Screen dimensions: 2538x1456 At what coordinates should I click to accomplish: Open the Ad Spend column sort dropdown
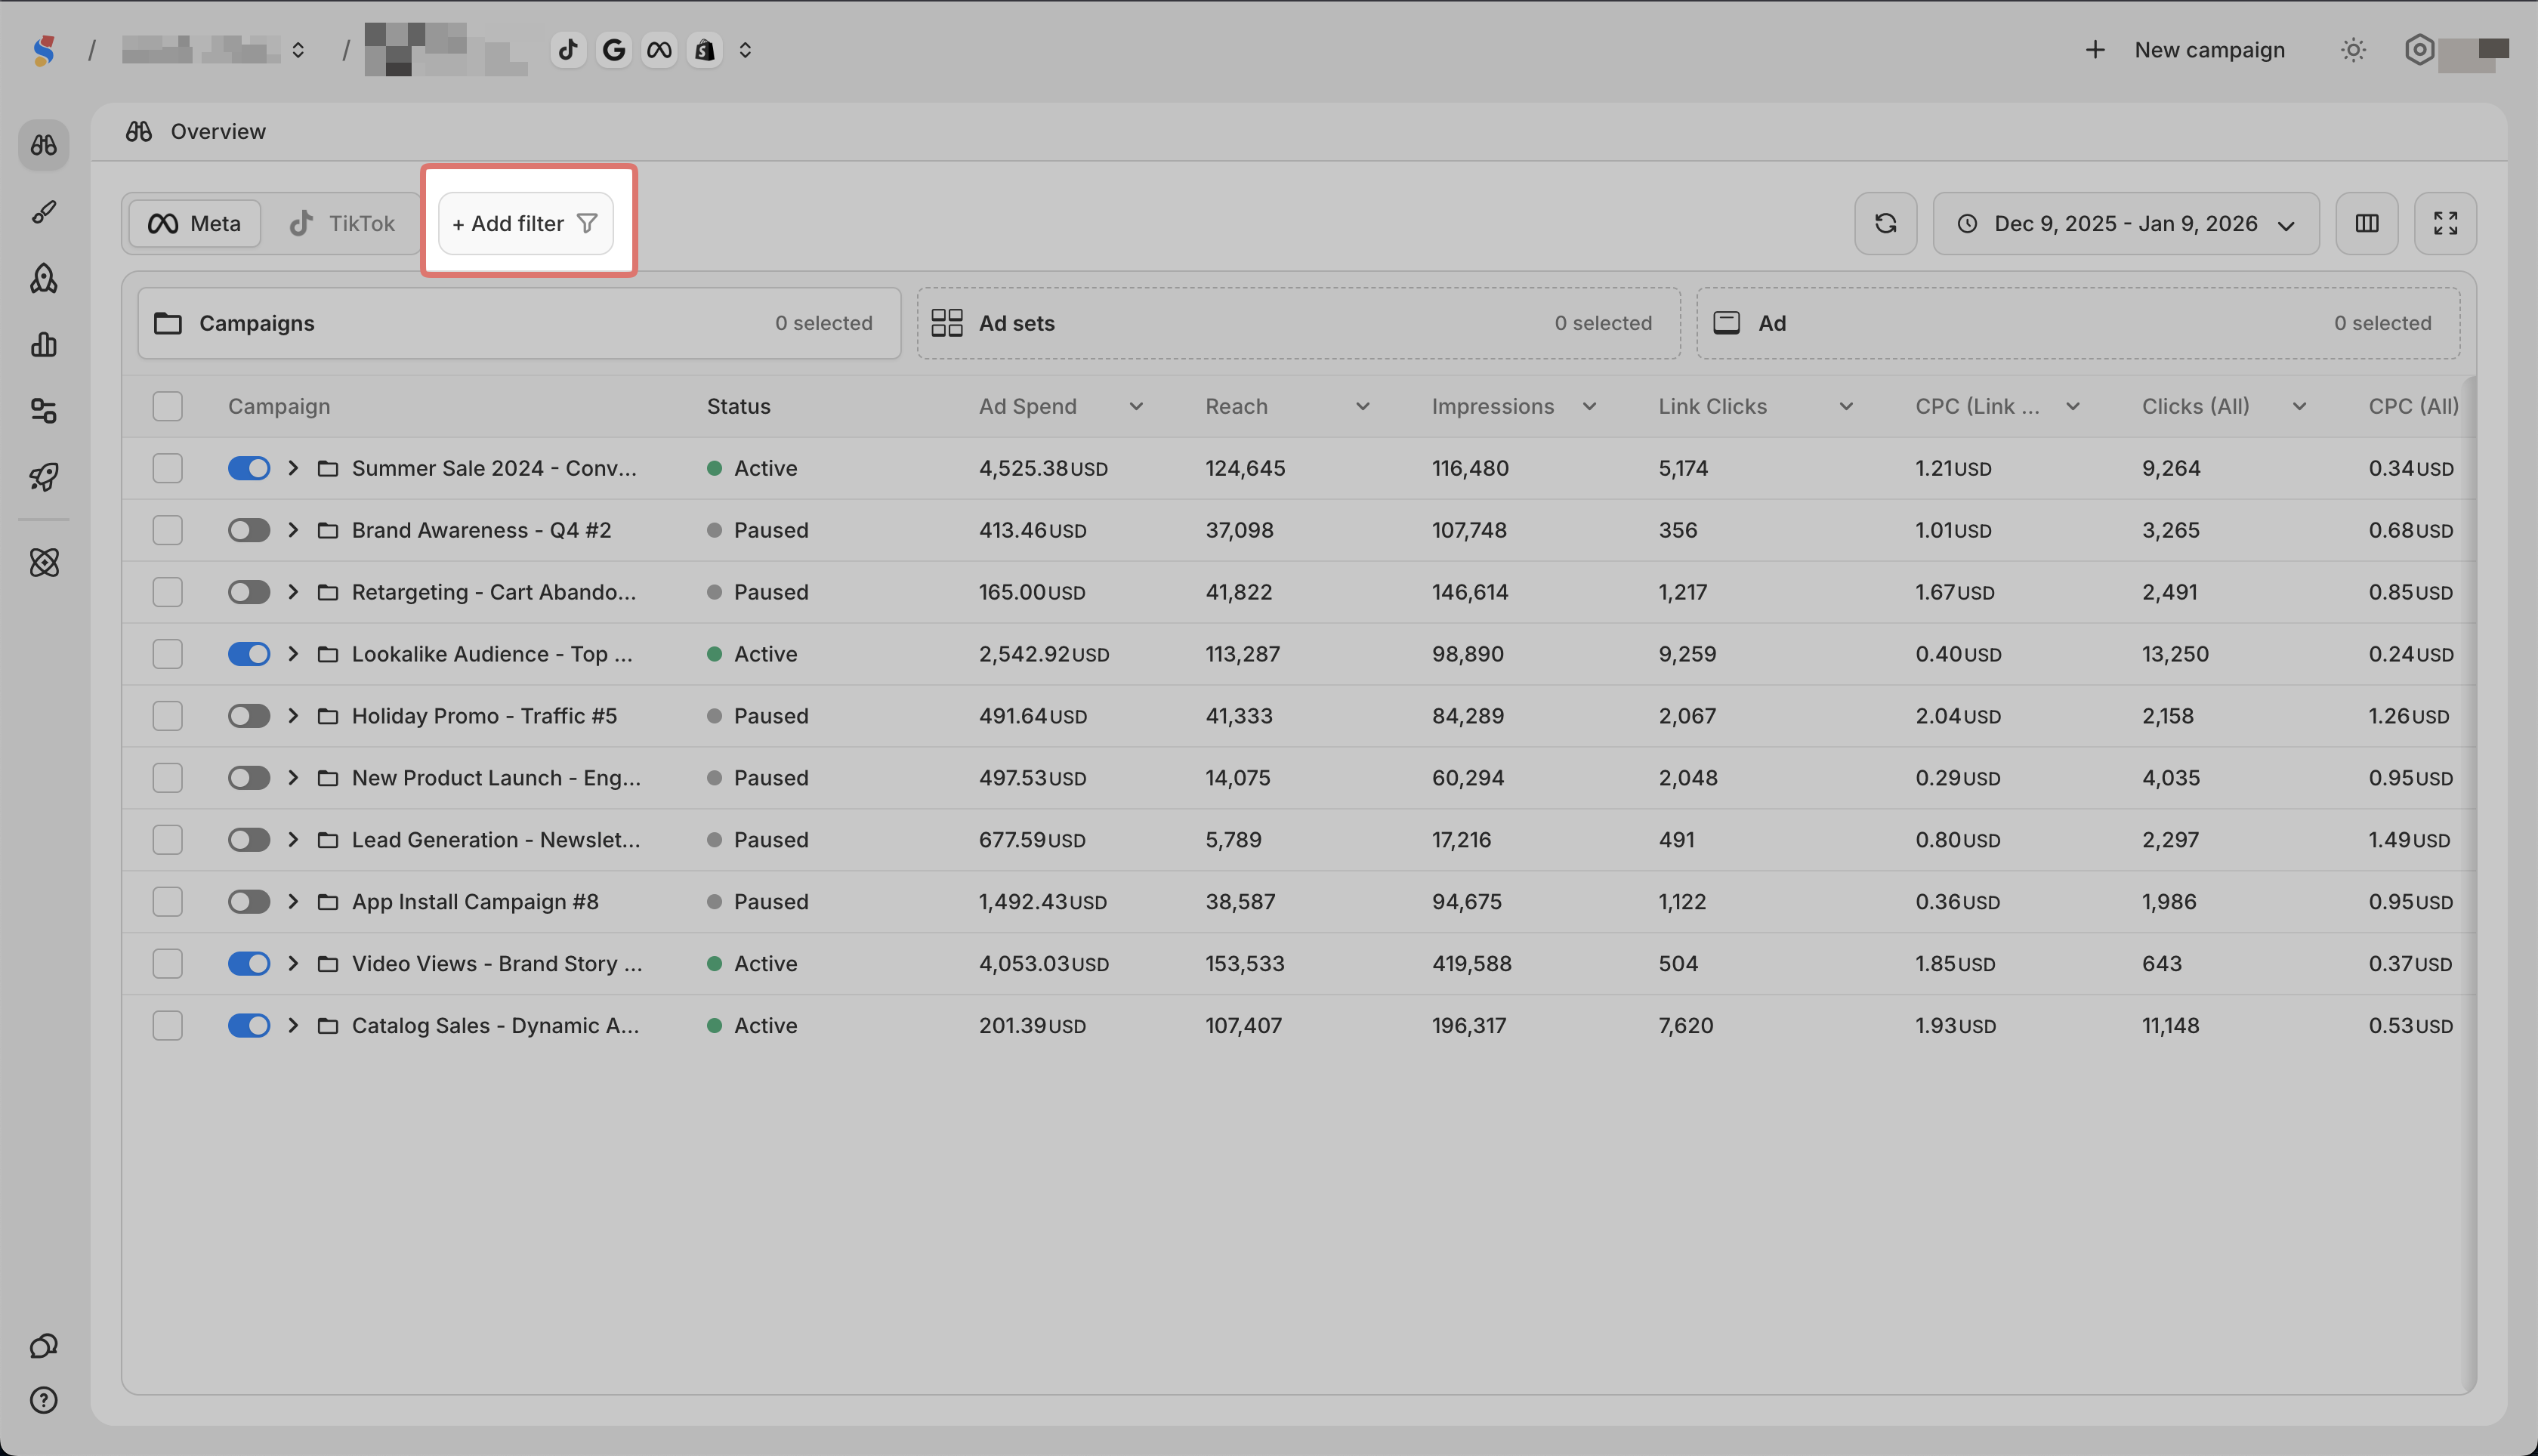[1136, 407]
